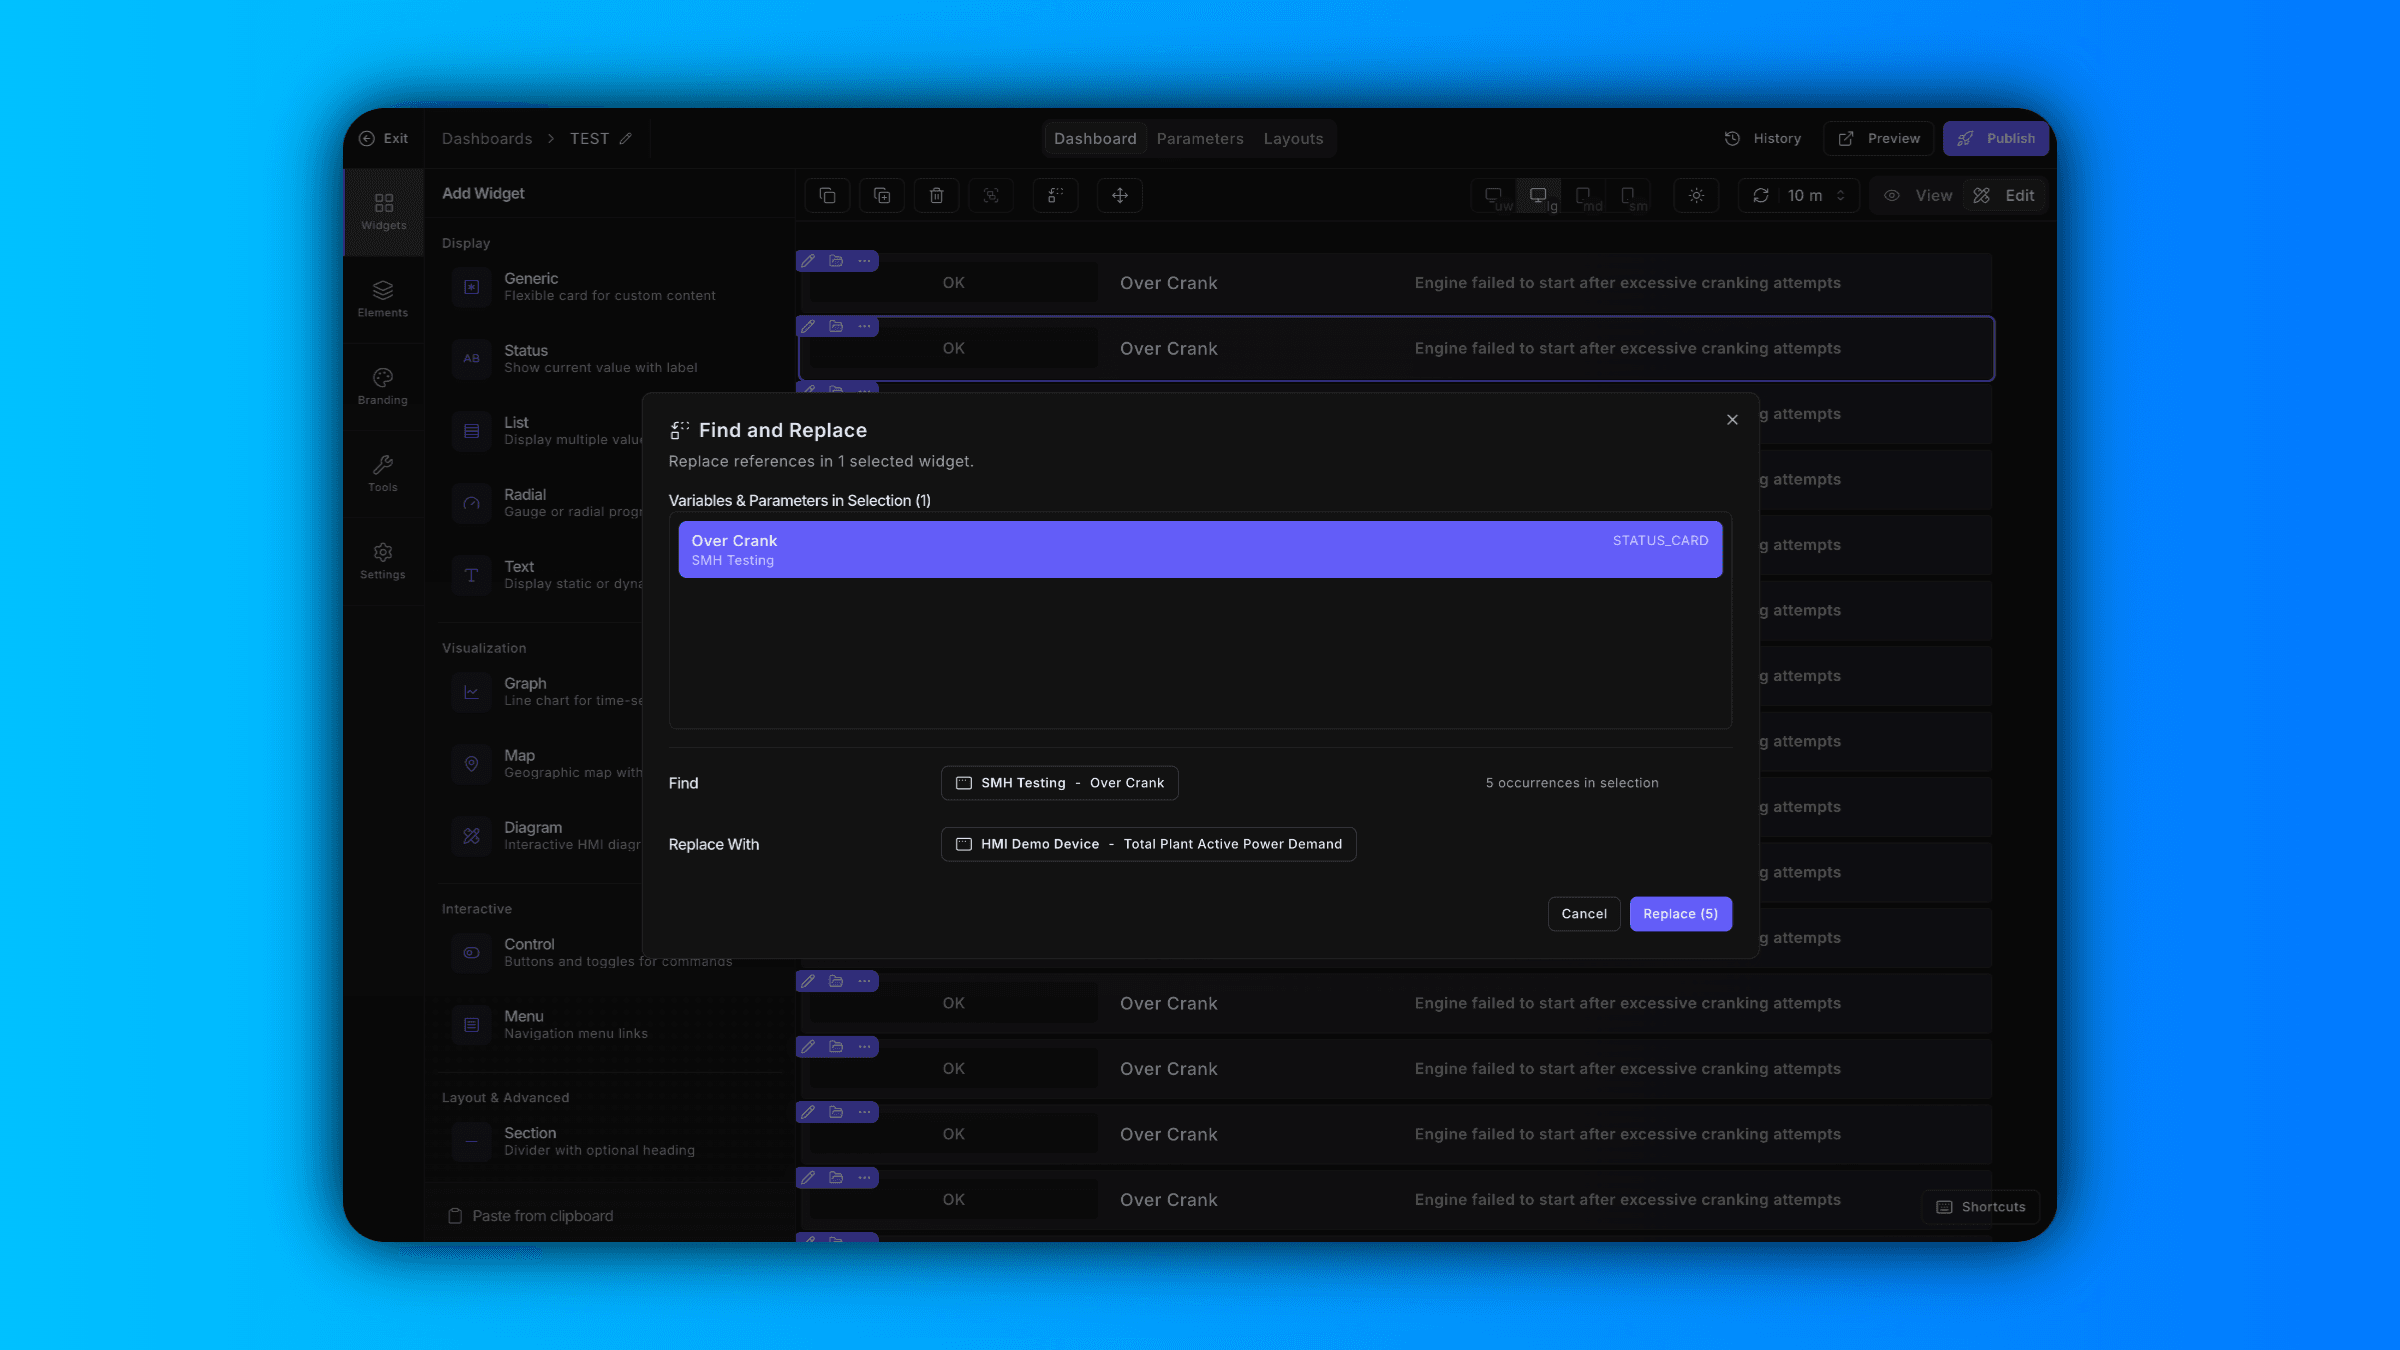Open the Tools sidebar panel
The width and height of the screenshot is (2400, 1350).
[383, 472]
